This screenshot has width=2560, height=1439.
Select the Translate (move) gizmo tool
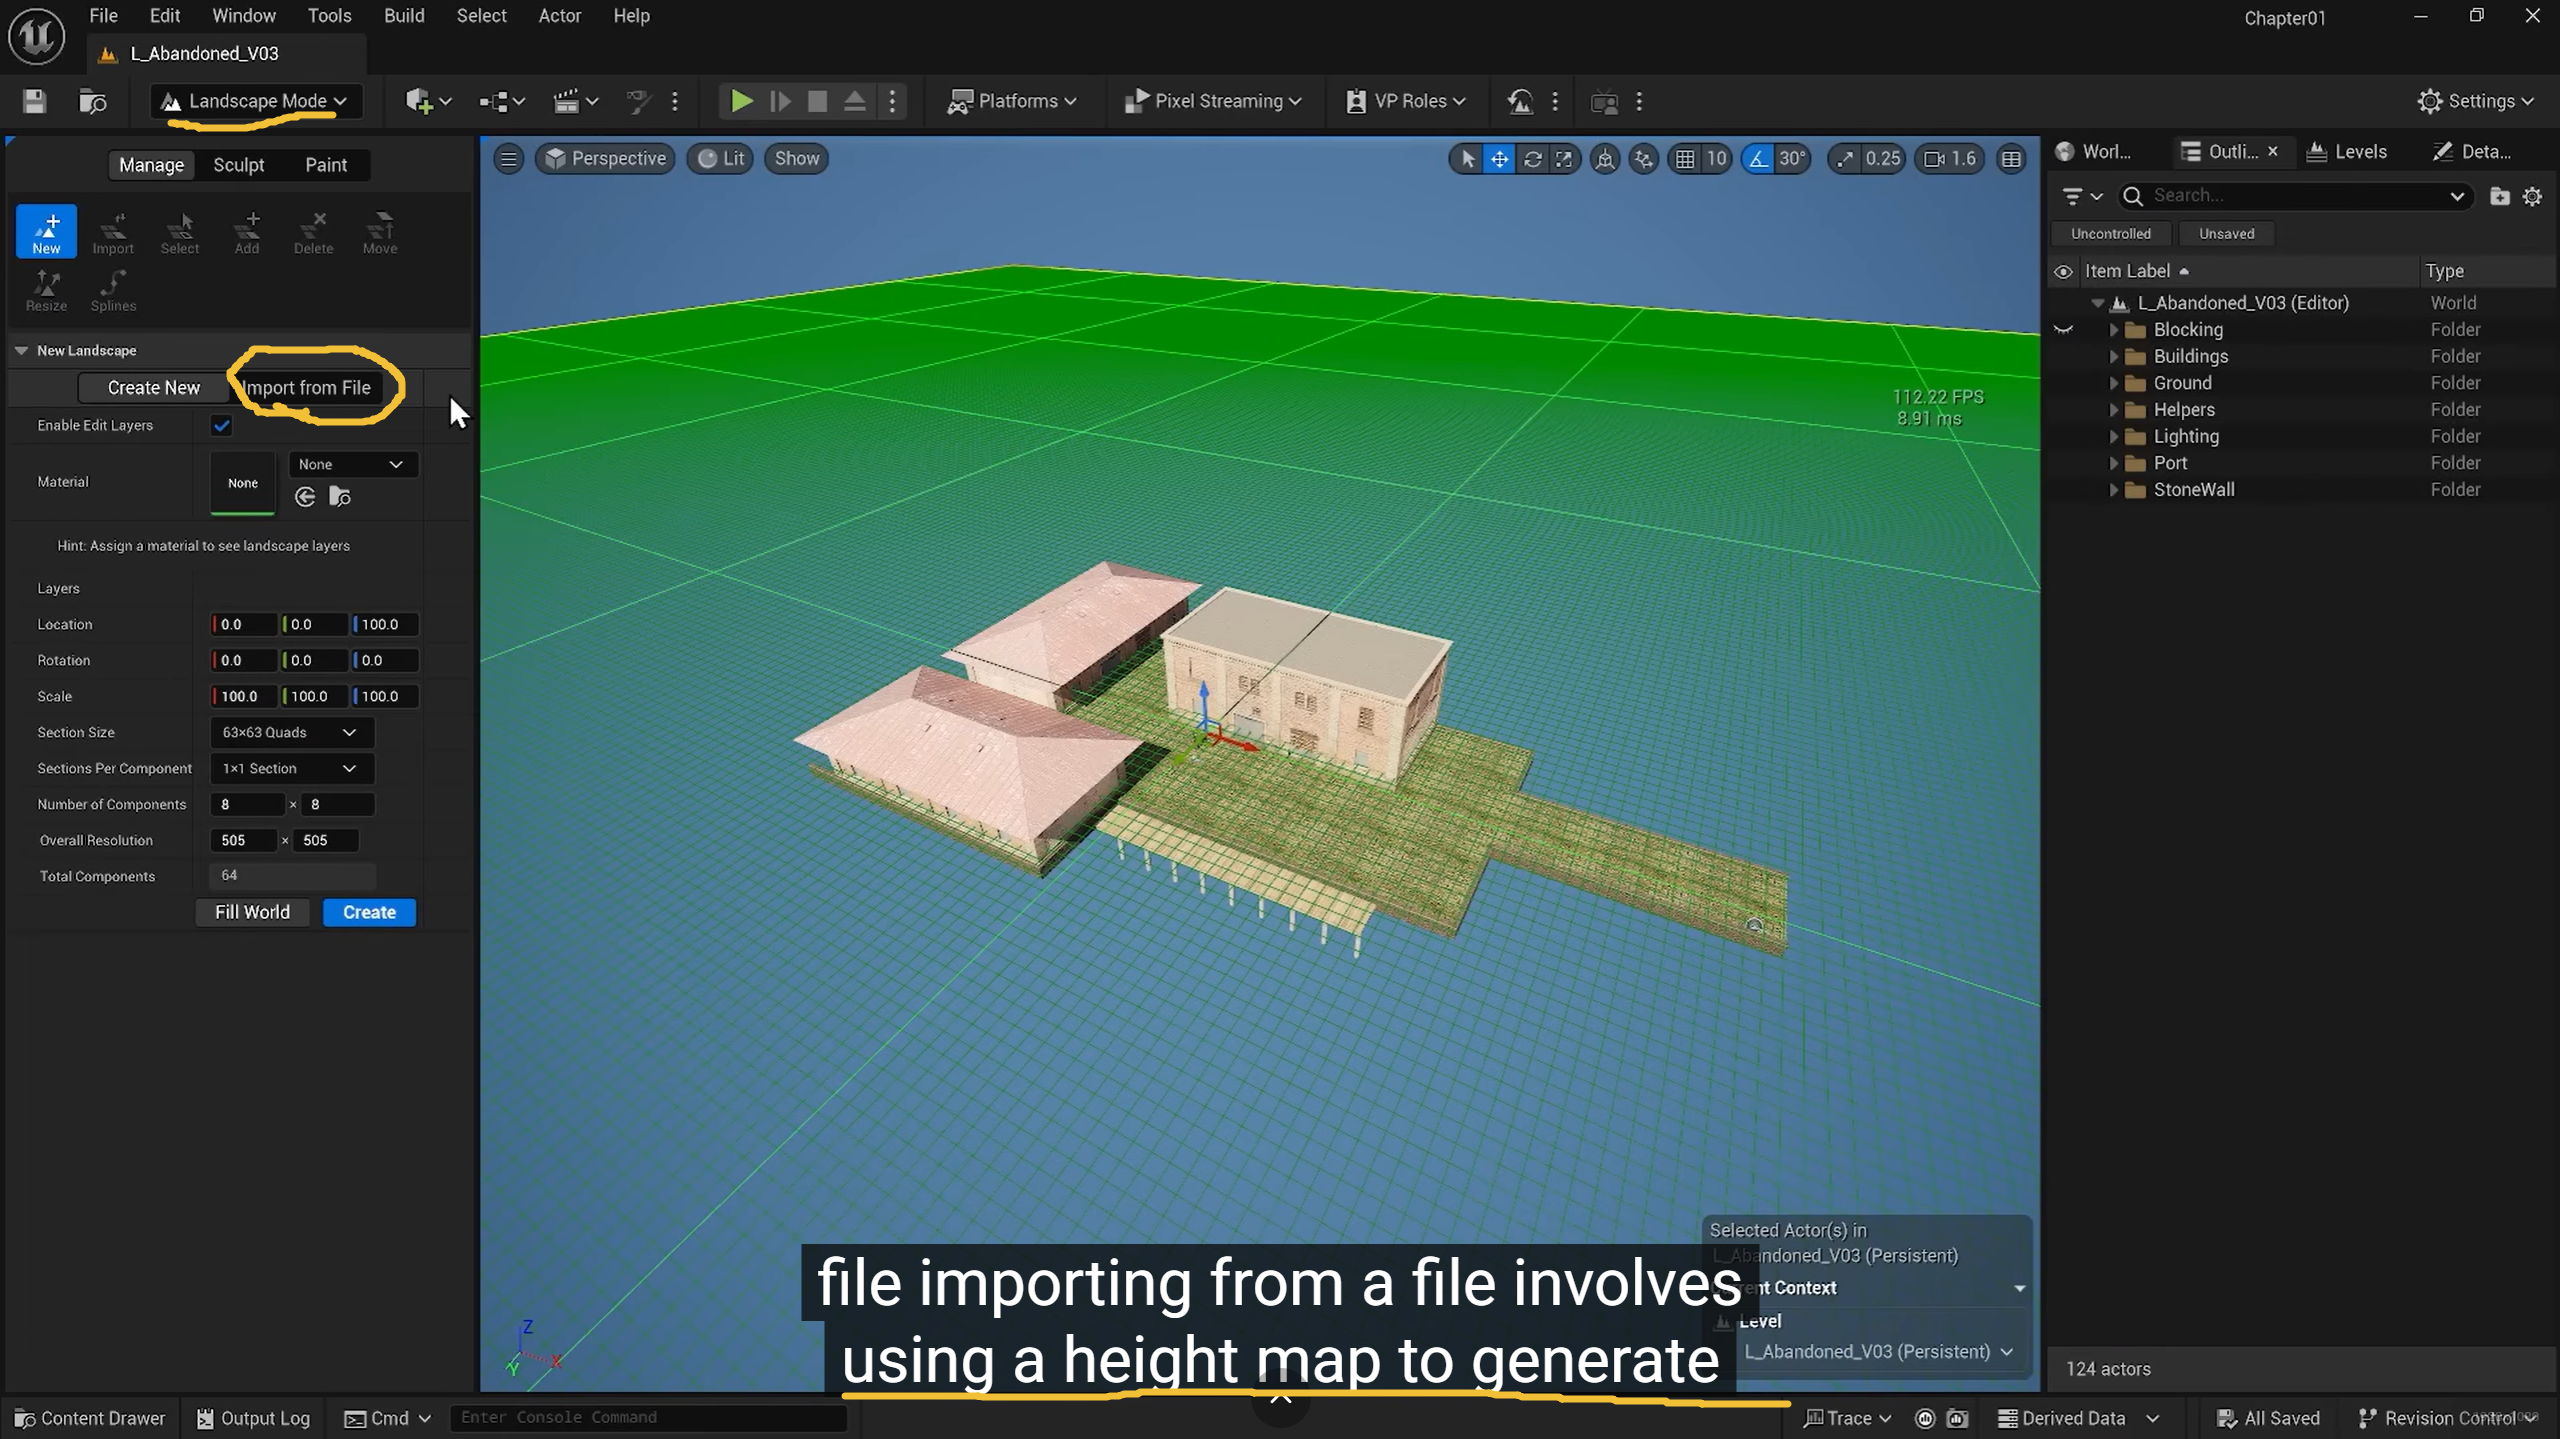1499,159
